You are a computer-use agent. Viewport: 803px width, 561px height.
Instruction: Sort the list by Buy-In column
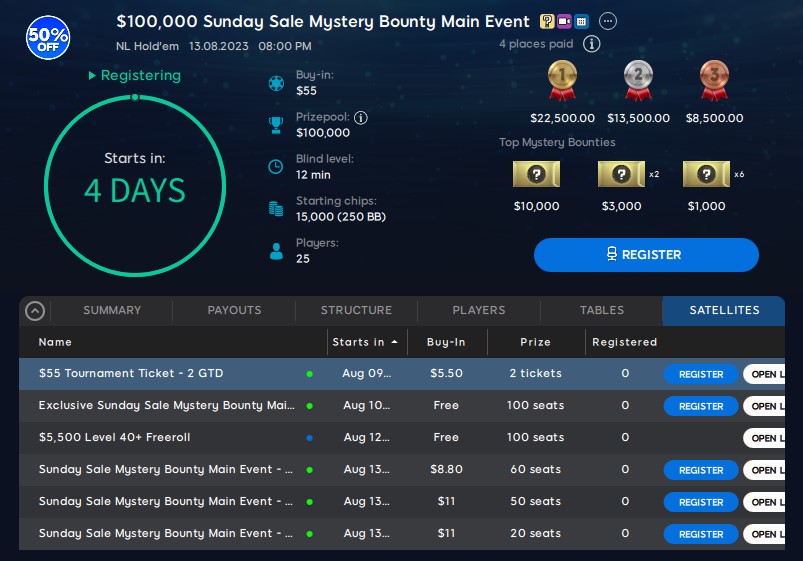[x=446, y=342]
